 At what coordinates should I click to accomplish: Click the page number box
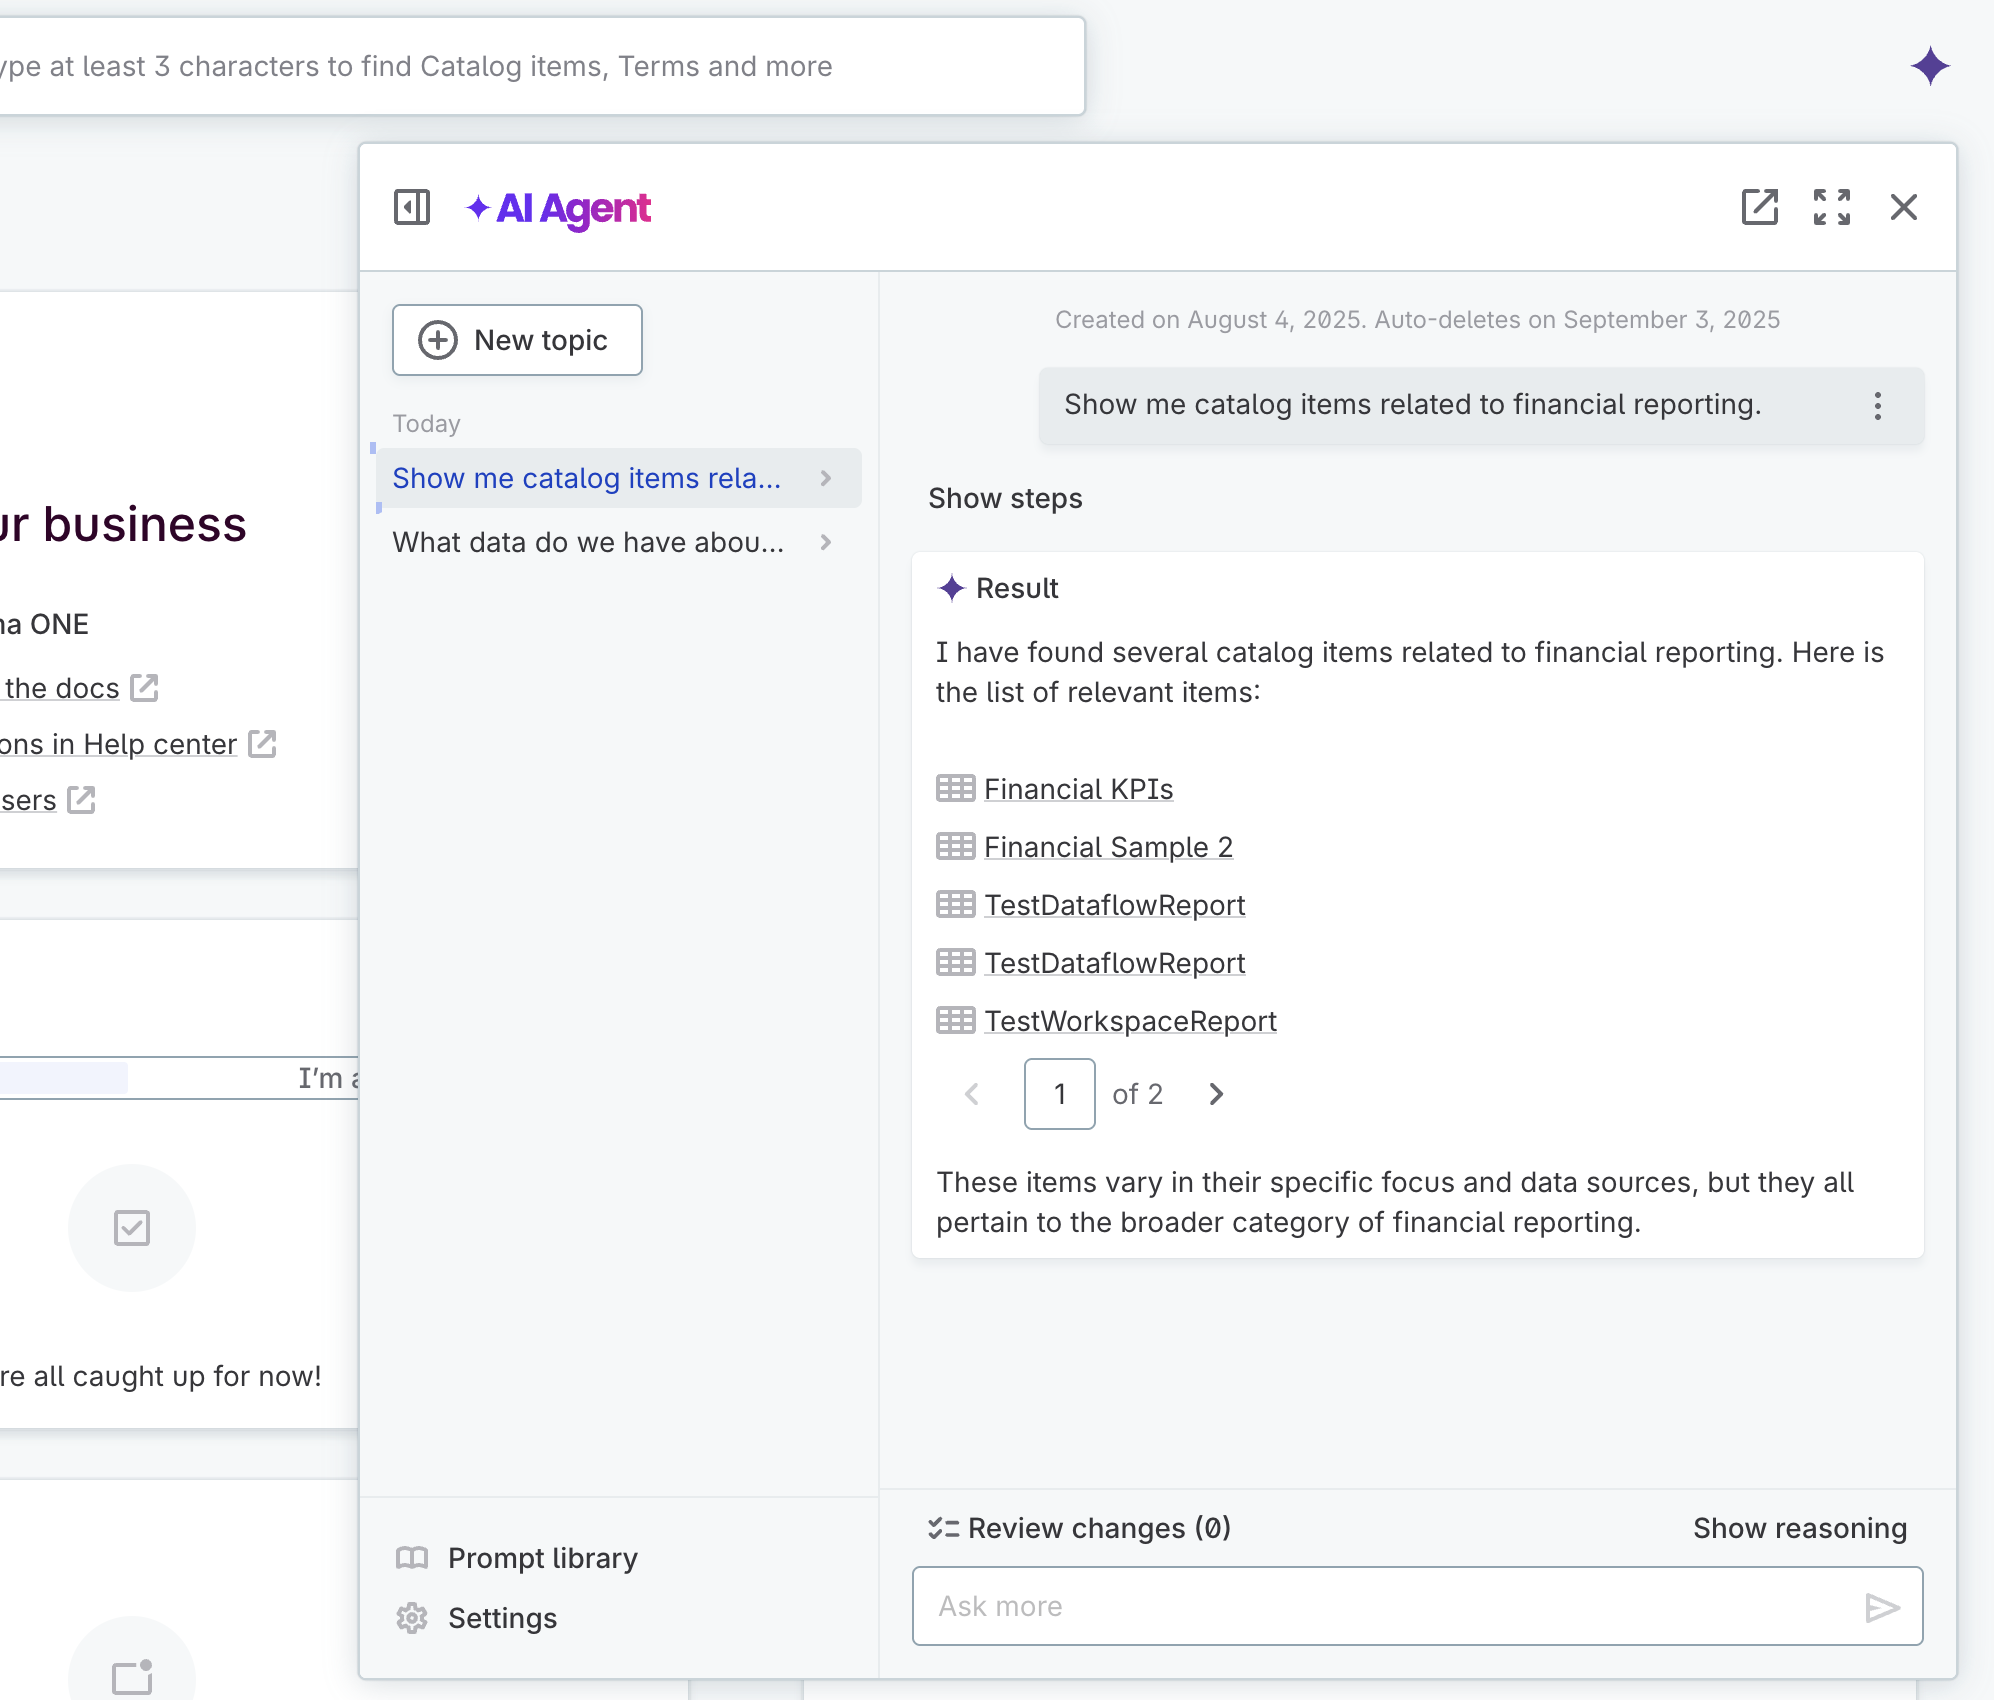tap(1059, 1094)
